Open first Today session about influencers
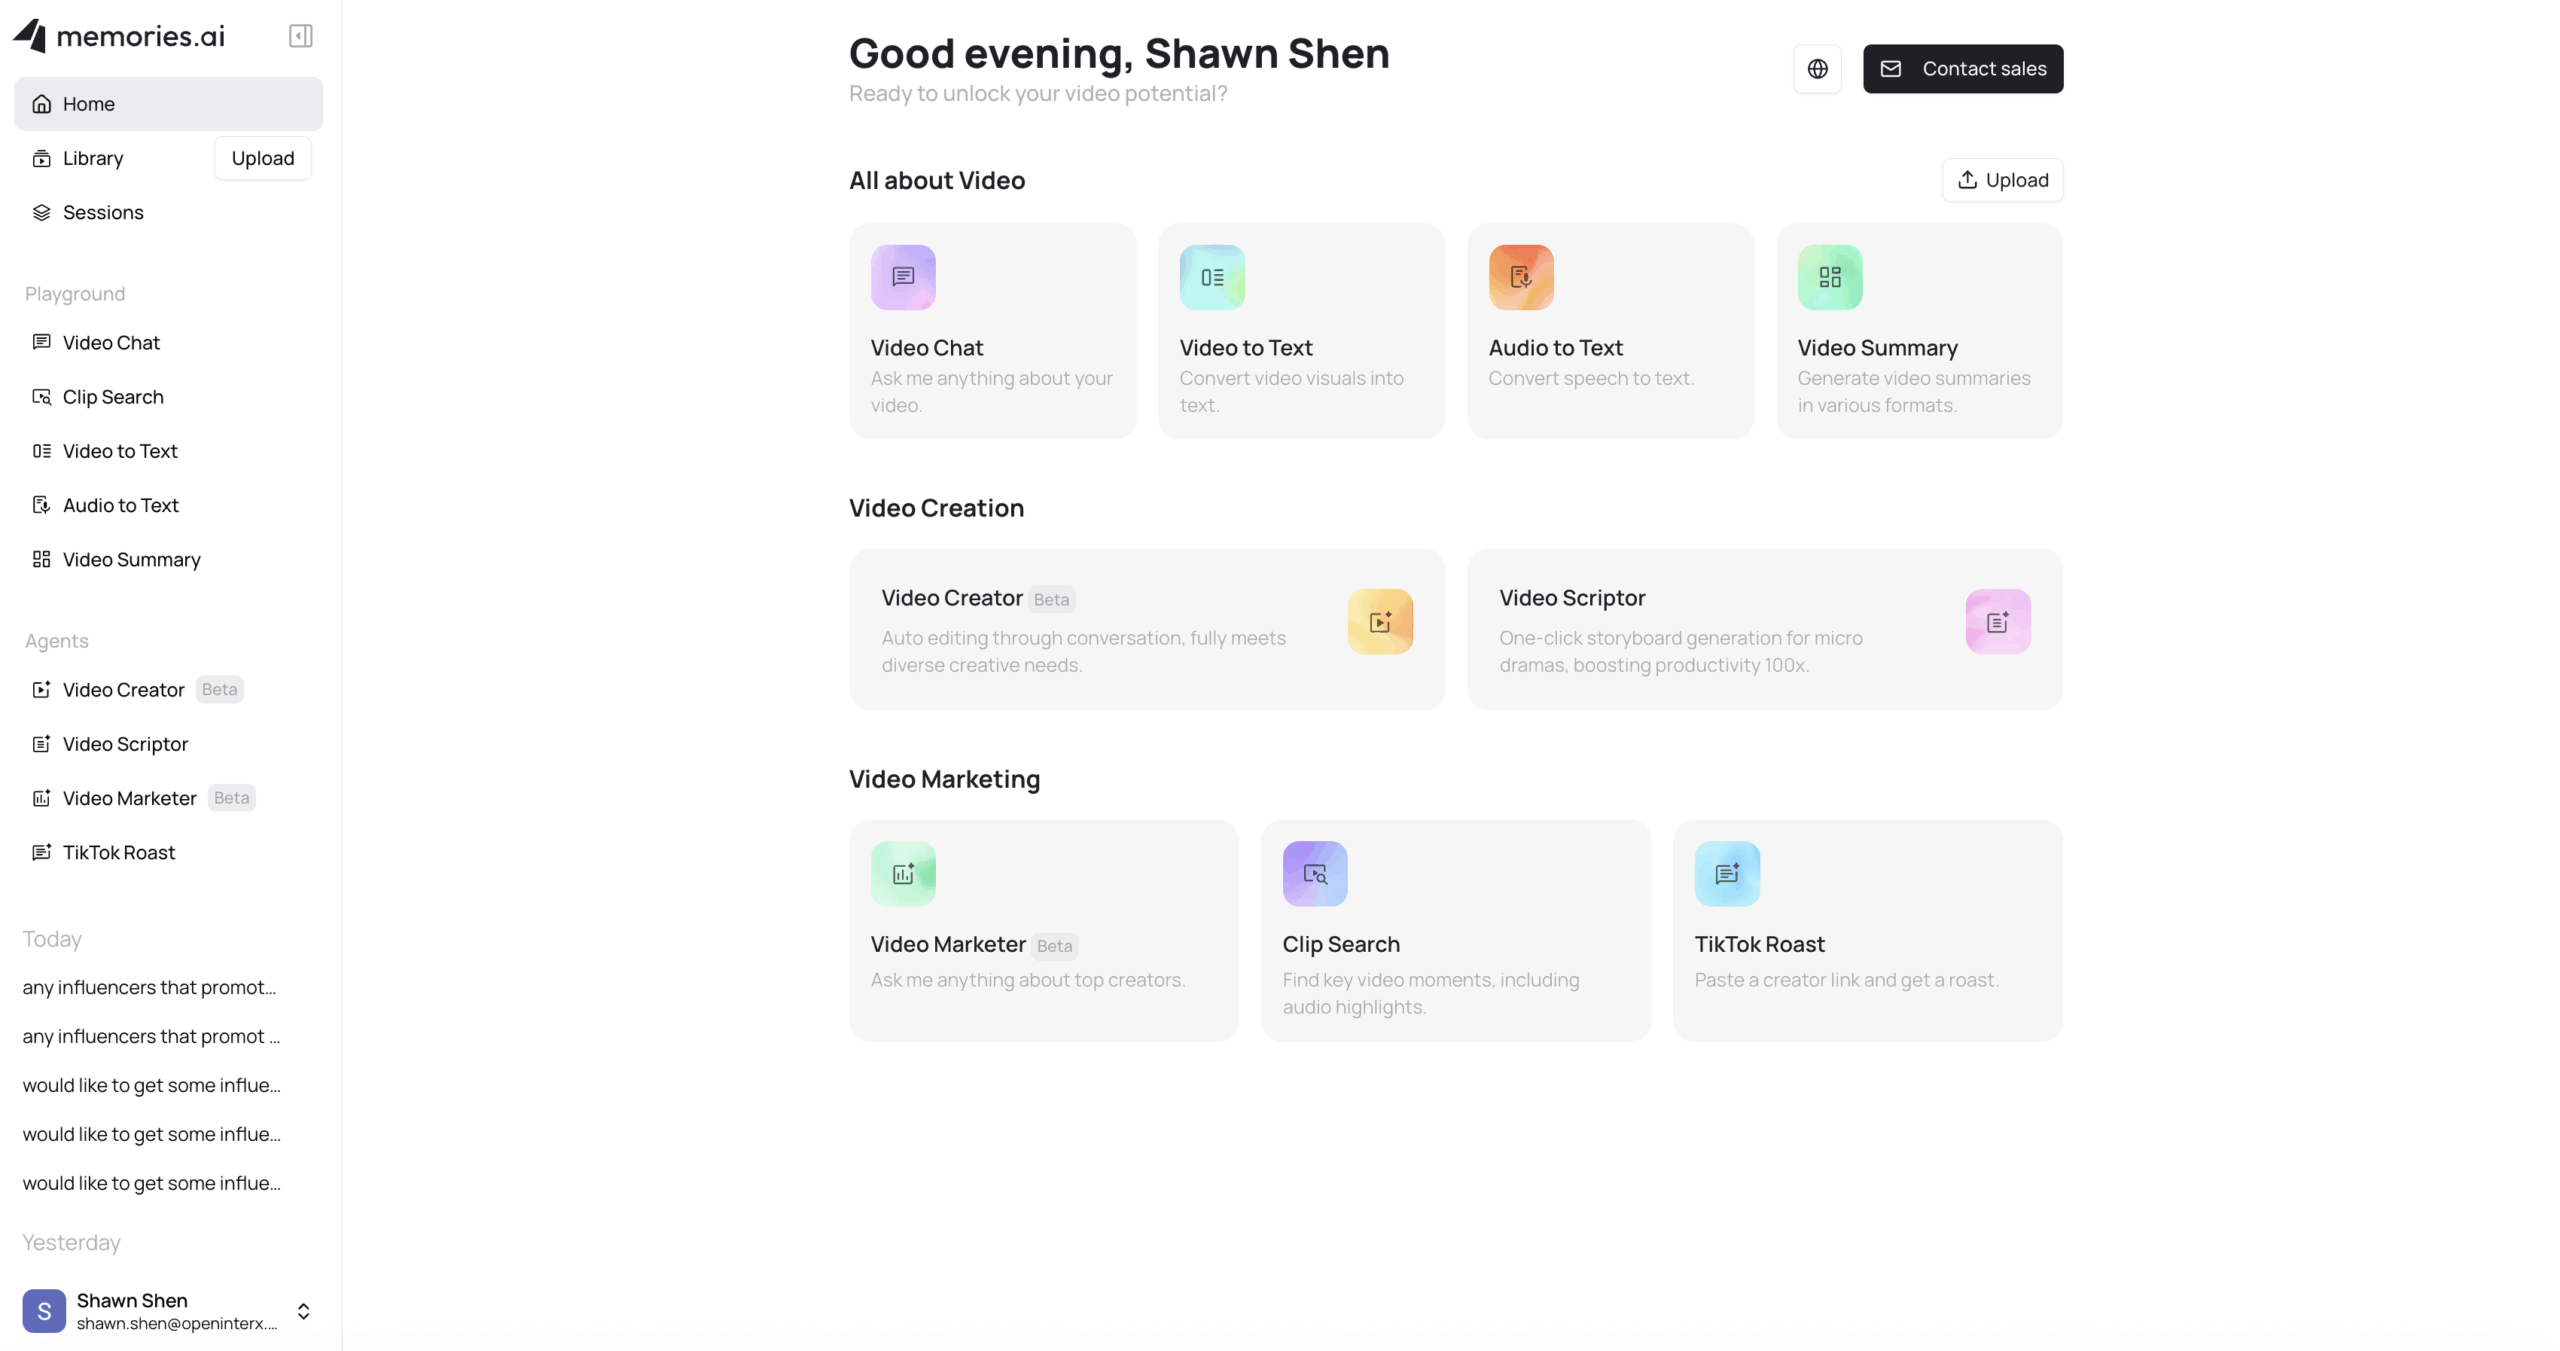 click(x=150, y=987)
